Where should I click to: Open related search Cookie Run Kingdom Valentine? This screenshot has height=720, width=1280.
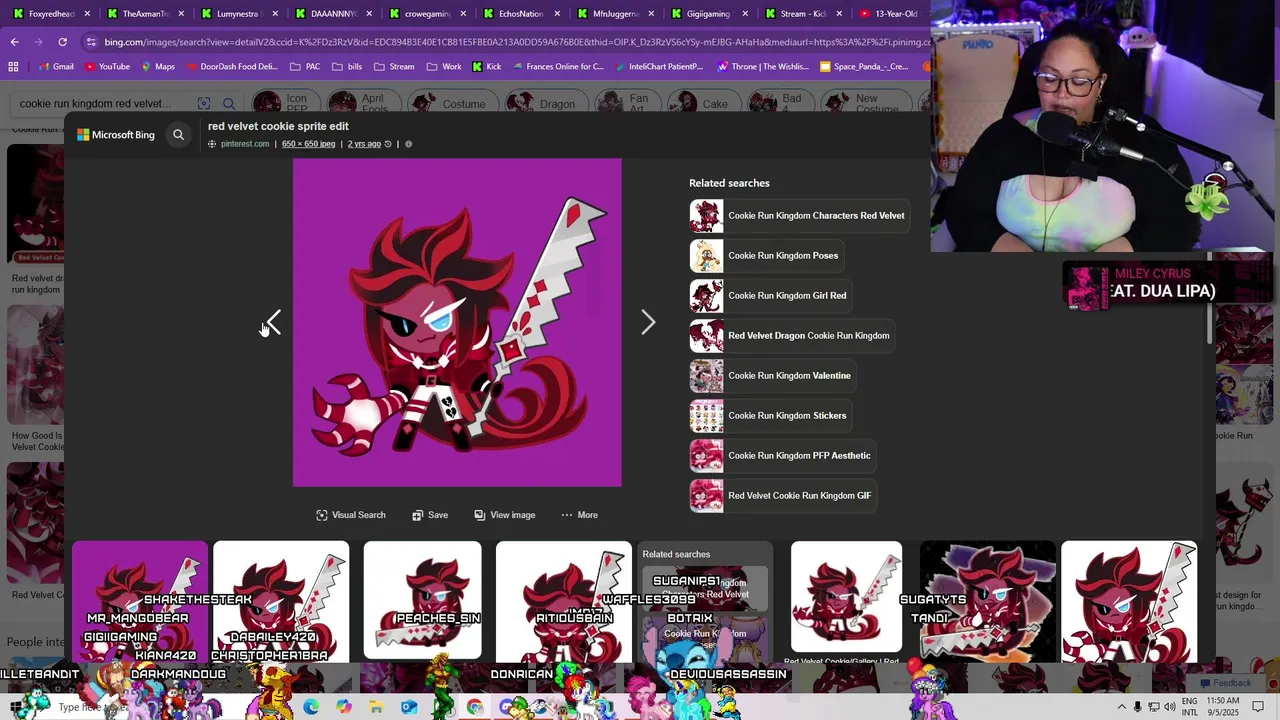pyautogui.click(x=771, y=376)
